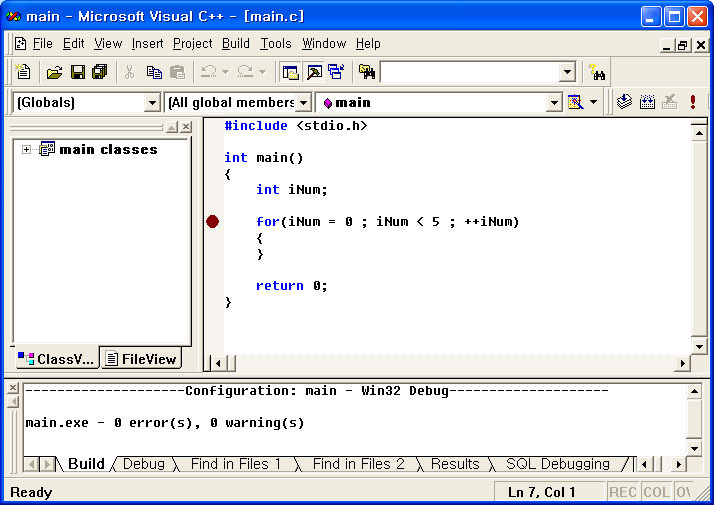
Task: Open the Insert menu
Action: [x=148, y=44]
